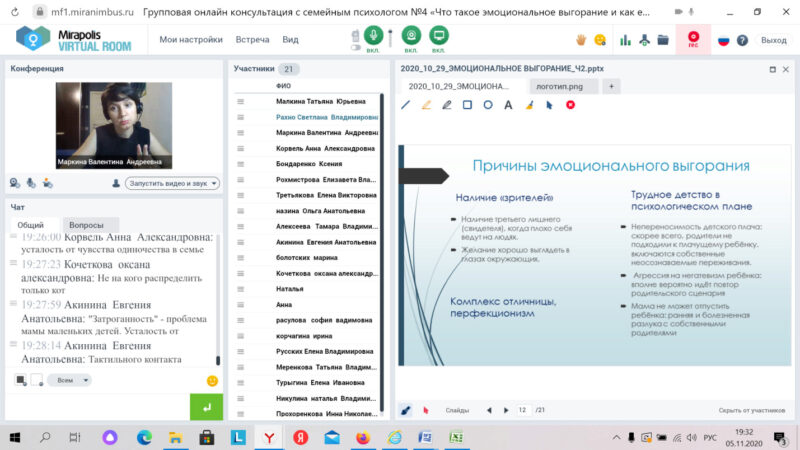Open the Вид menu

point(290,39)
